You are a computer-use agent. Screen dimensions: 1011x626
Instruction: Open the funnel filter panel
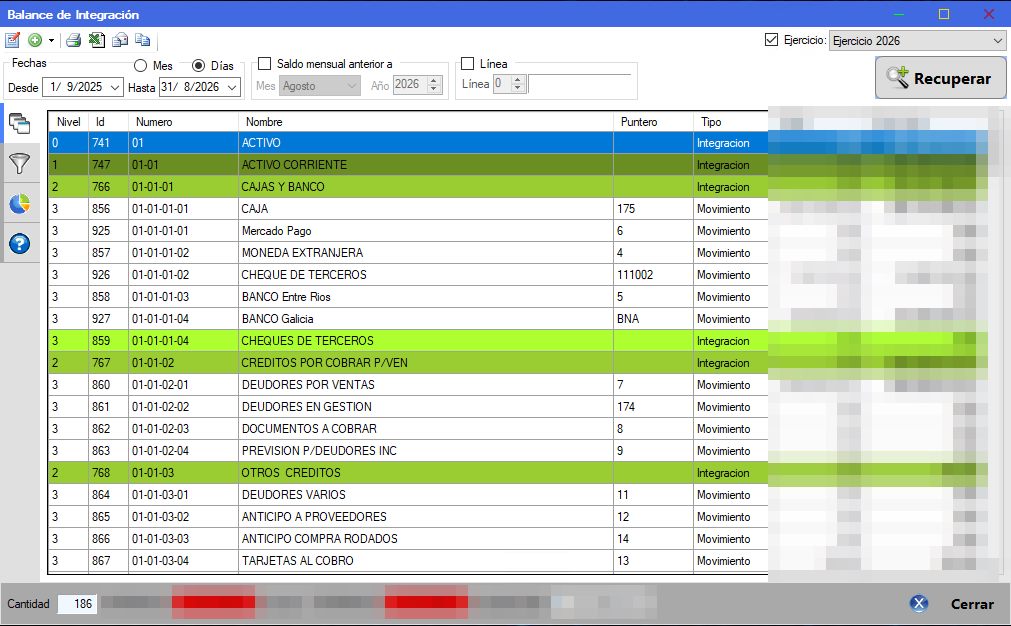[19, 164]
